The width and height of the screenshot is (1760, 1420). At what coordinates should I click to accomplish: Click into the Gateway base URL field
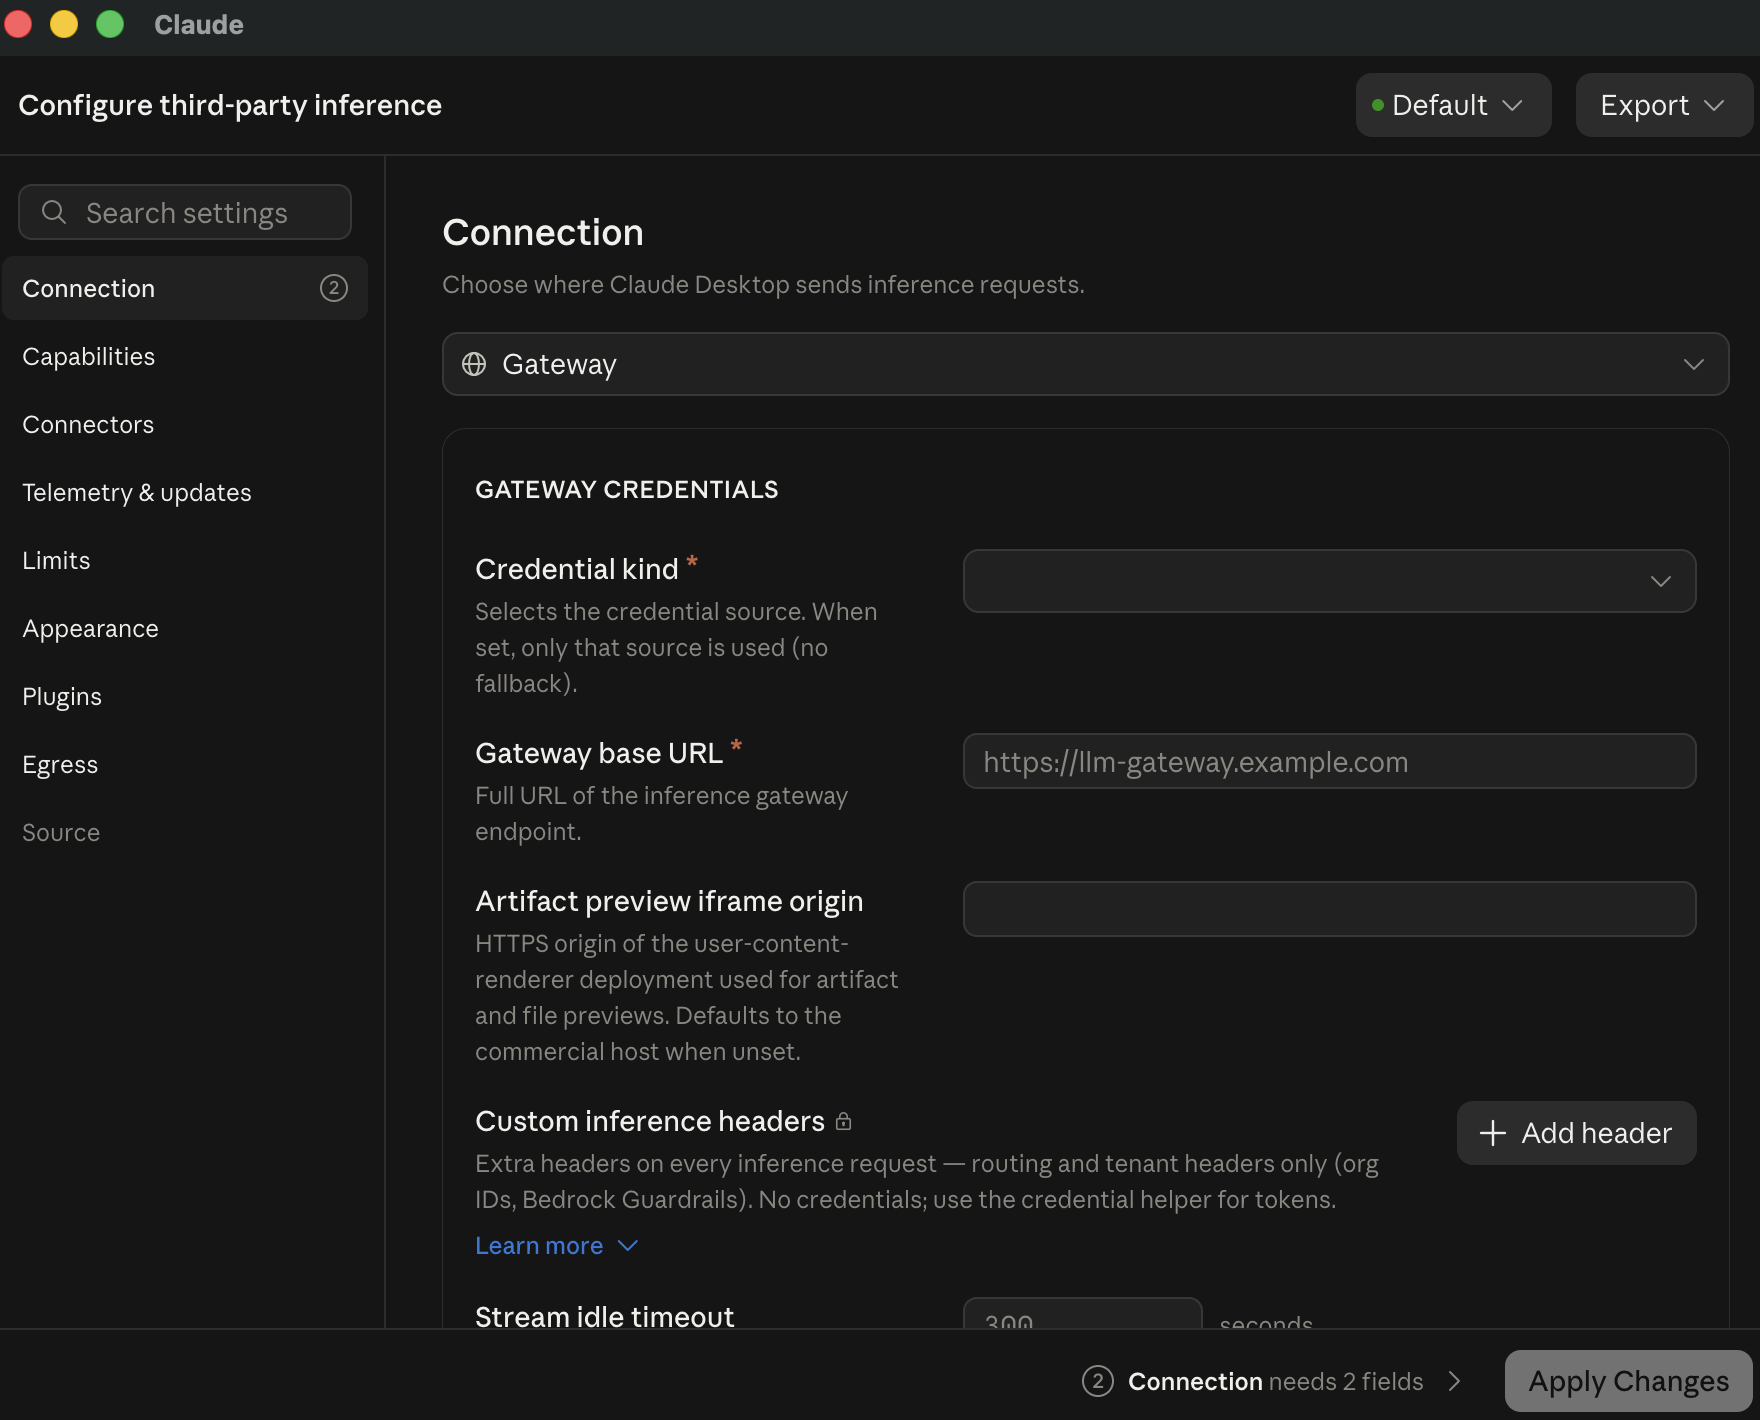click(x=1330, y=761)
